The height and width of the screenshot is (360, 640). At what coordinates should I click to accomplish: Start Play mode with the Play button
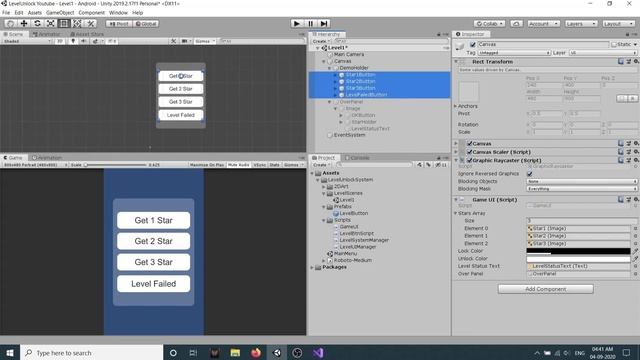[297, 24]
